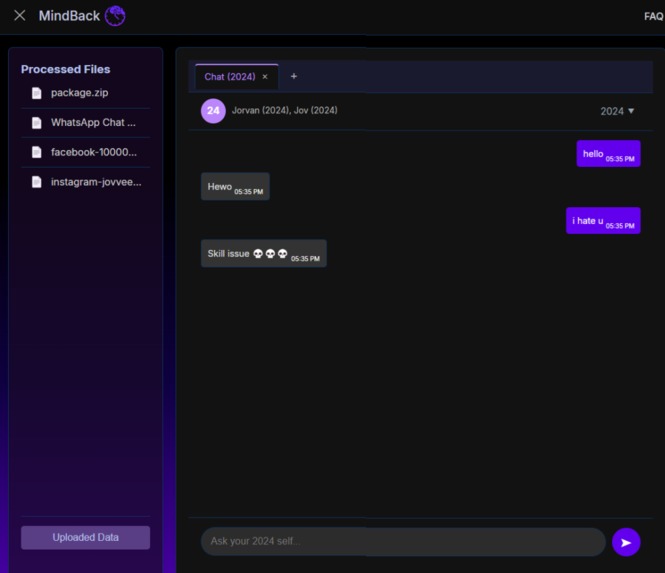This screenshot has height=573, width=665.
Task: Click the MindBack brain logo
Action: [115, 16]
